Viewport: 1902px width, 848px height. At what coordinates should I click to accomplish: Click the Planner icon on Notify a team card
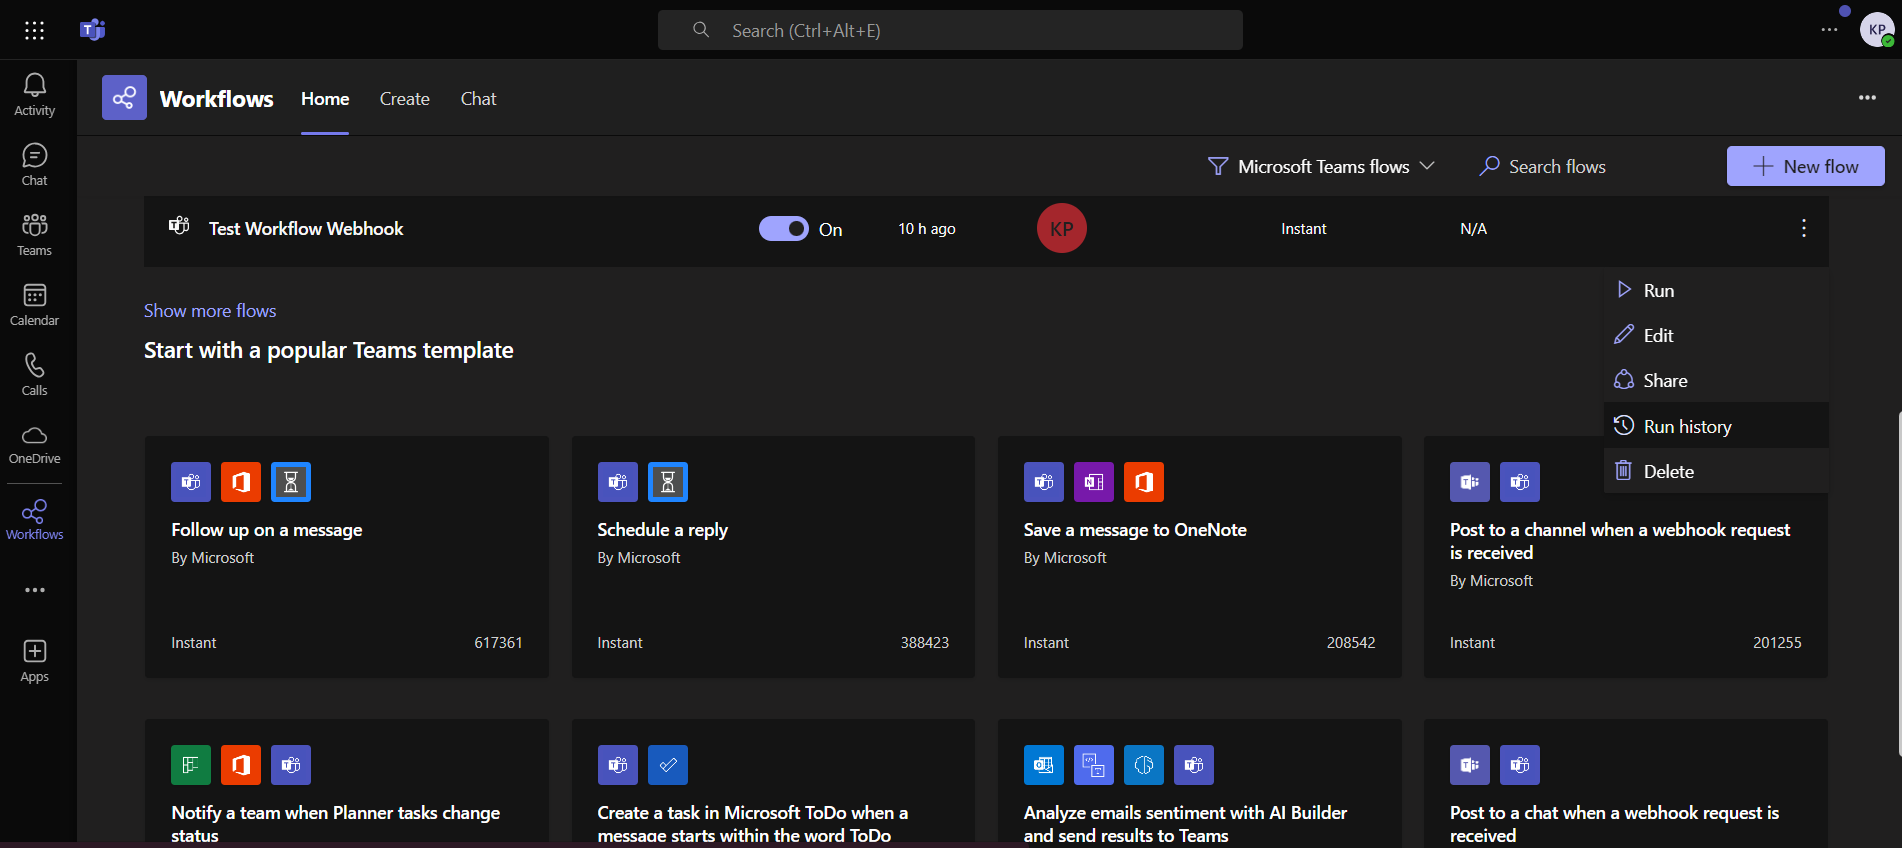191,765
